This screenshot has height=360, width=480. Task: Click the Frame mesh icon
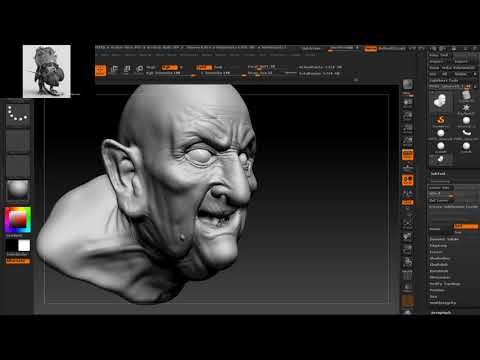coord(408,222)
